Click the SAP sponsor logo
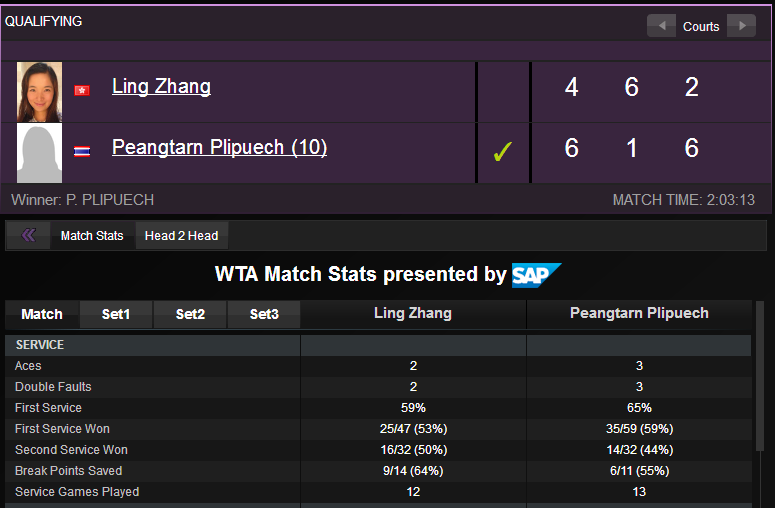The width and height of the screenshot is (775, 508). tap(536, 275)
